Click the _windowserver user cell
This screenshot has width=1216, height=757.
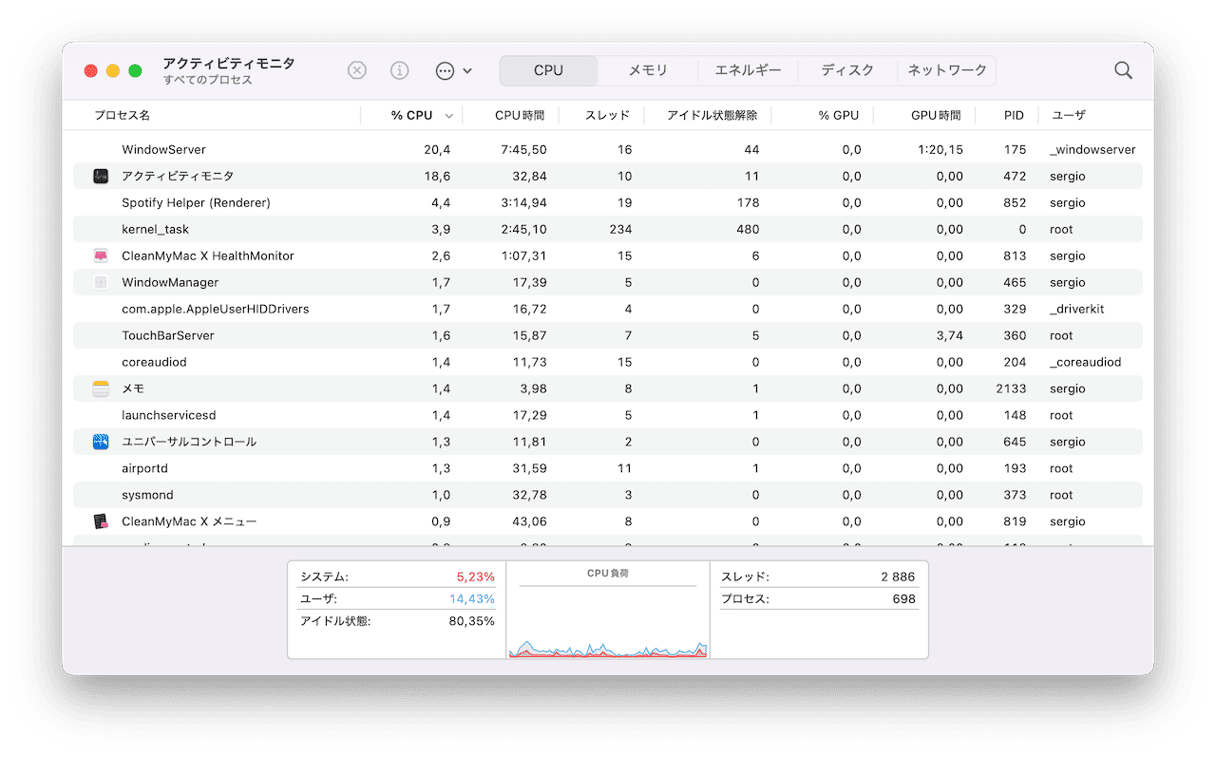pyautogui.click(x=1093, y=149)
